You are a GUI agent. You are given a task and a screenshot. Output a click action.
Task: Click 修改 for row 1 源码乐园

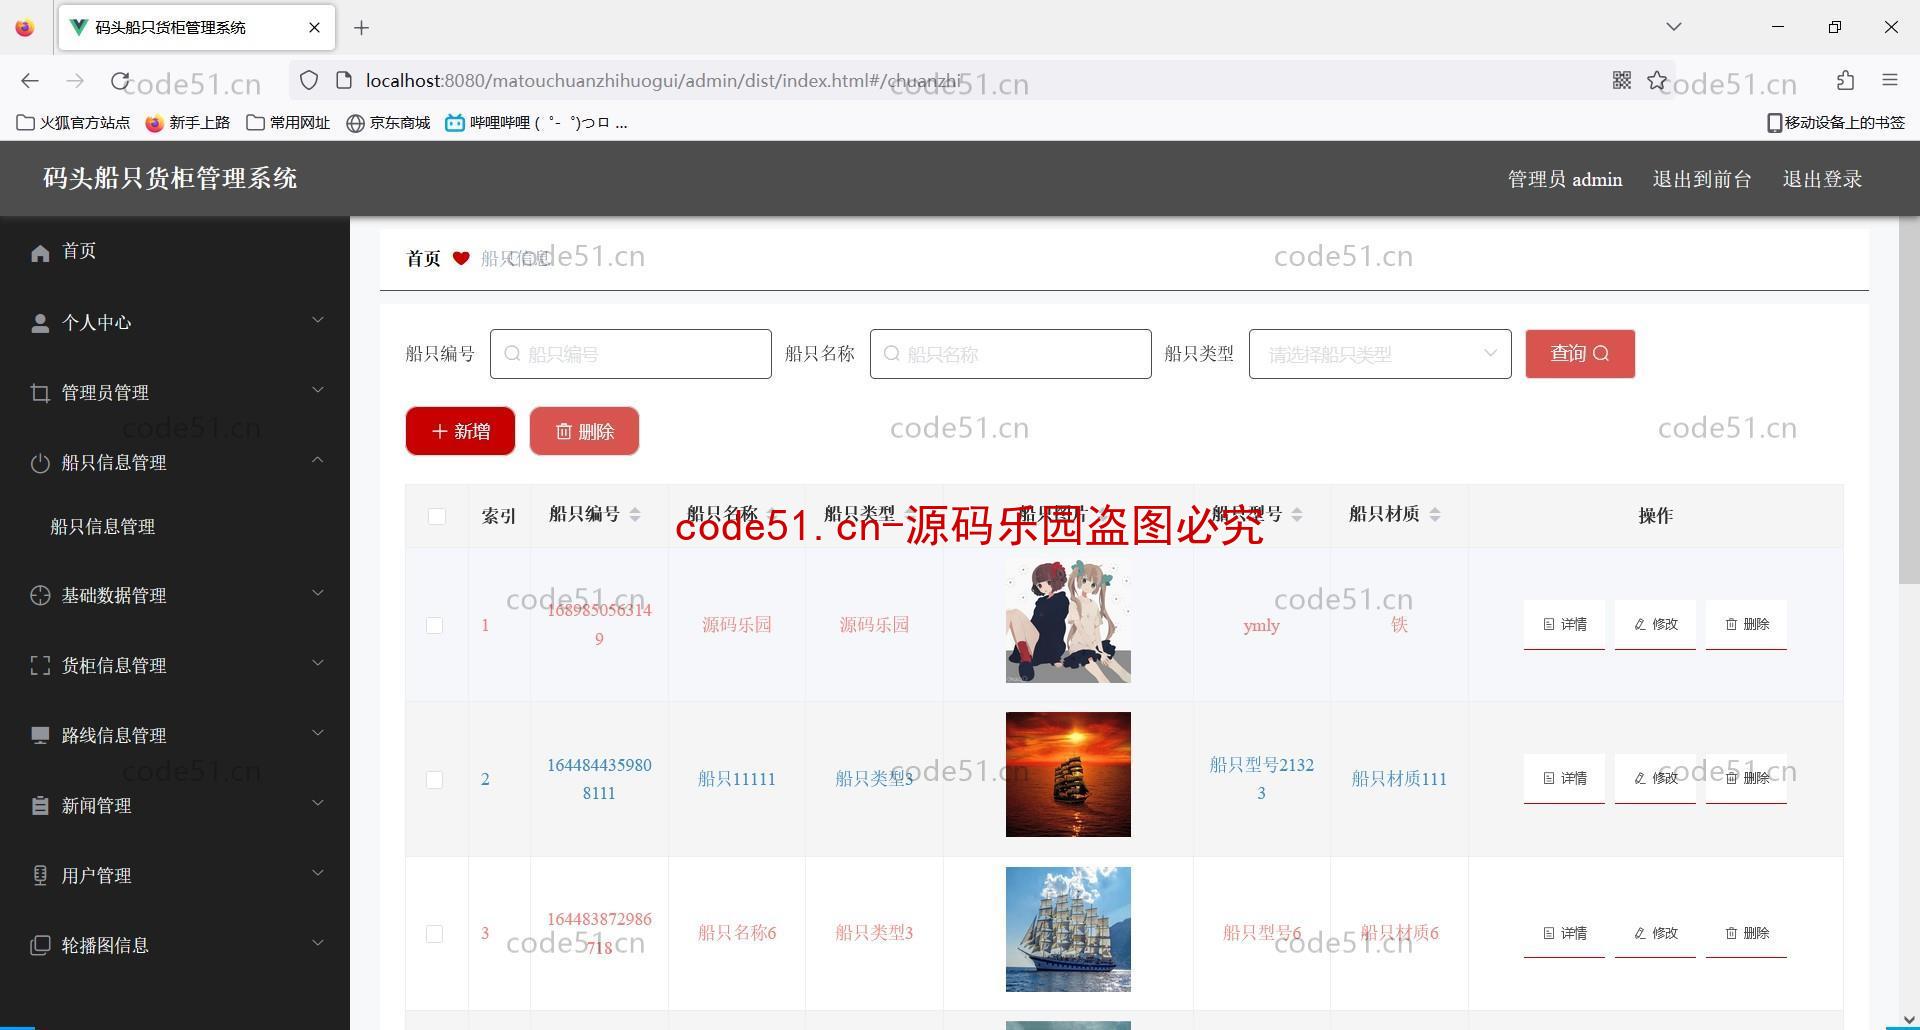point(1655,624)
